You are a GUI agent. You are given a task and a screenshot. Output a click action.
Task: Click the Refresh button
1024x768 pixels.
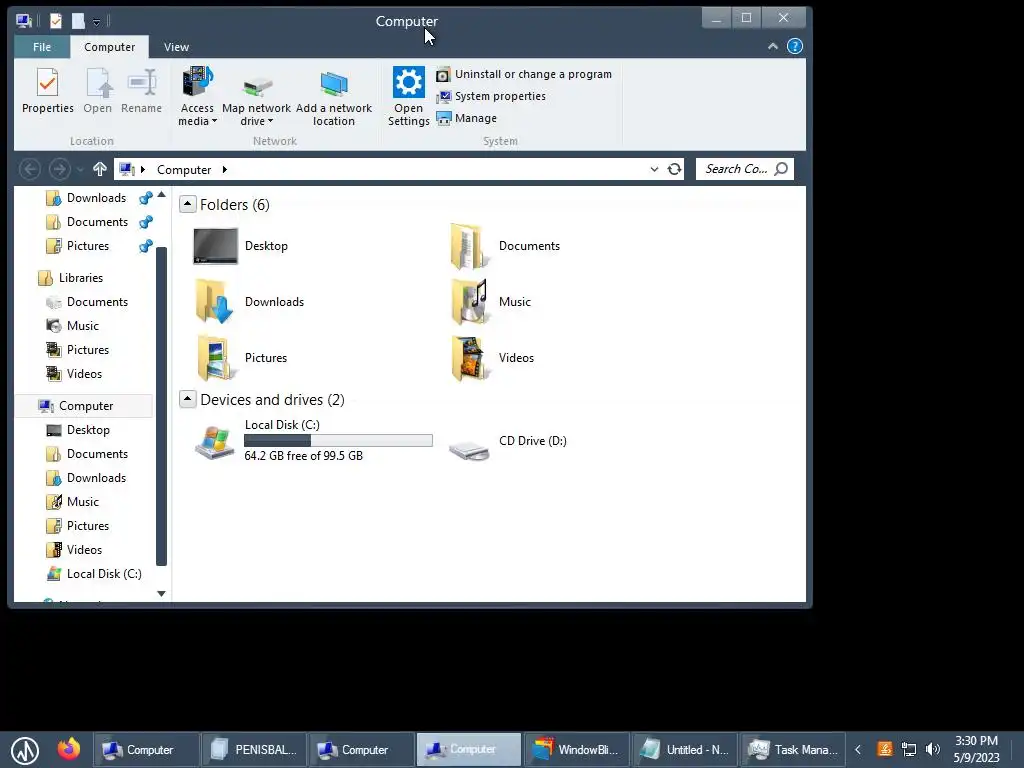(x=675, y=170)
